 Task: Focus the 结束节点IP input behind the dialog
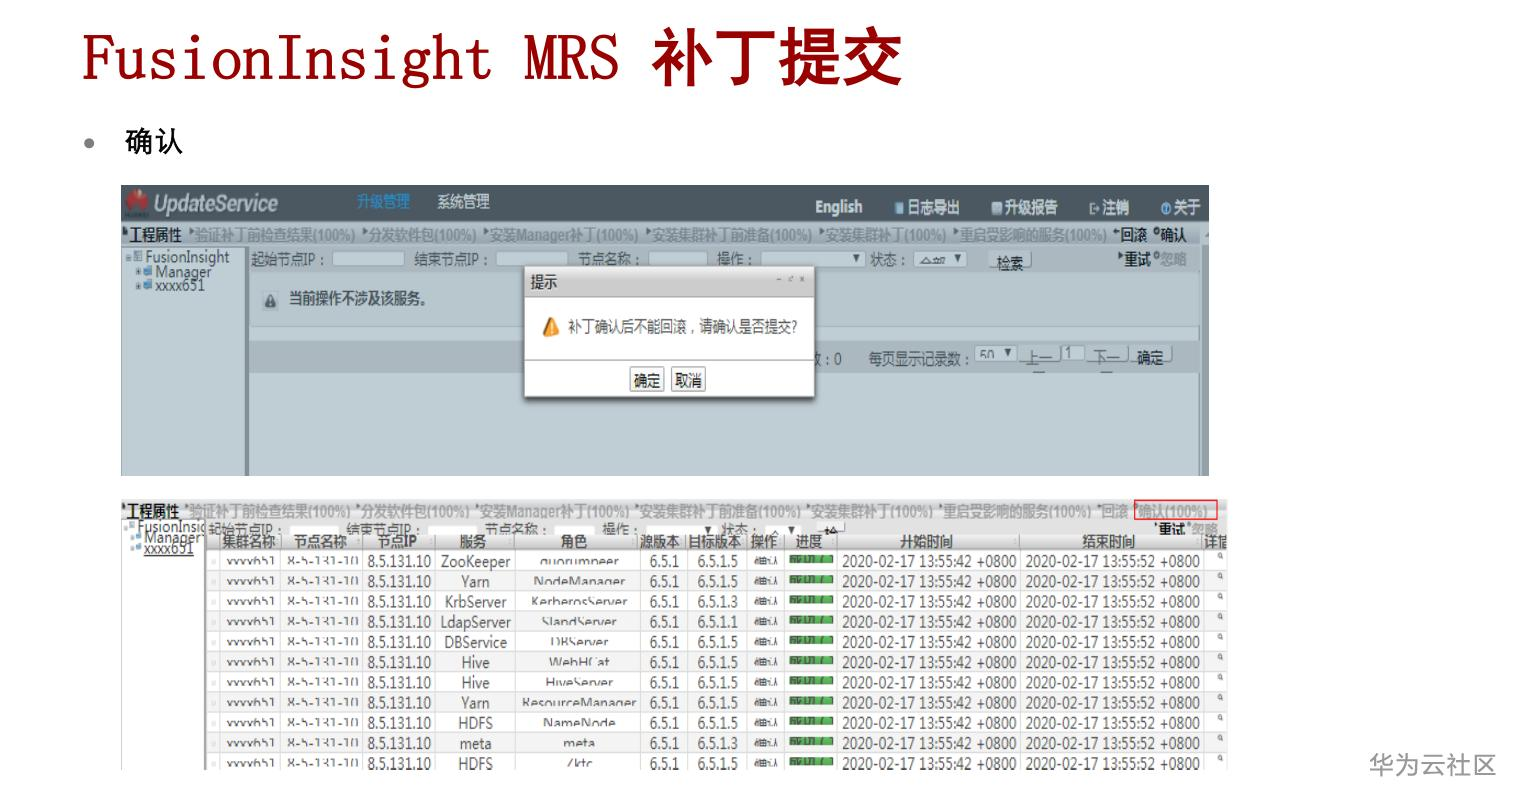(532, 259)
